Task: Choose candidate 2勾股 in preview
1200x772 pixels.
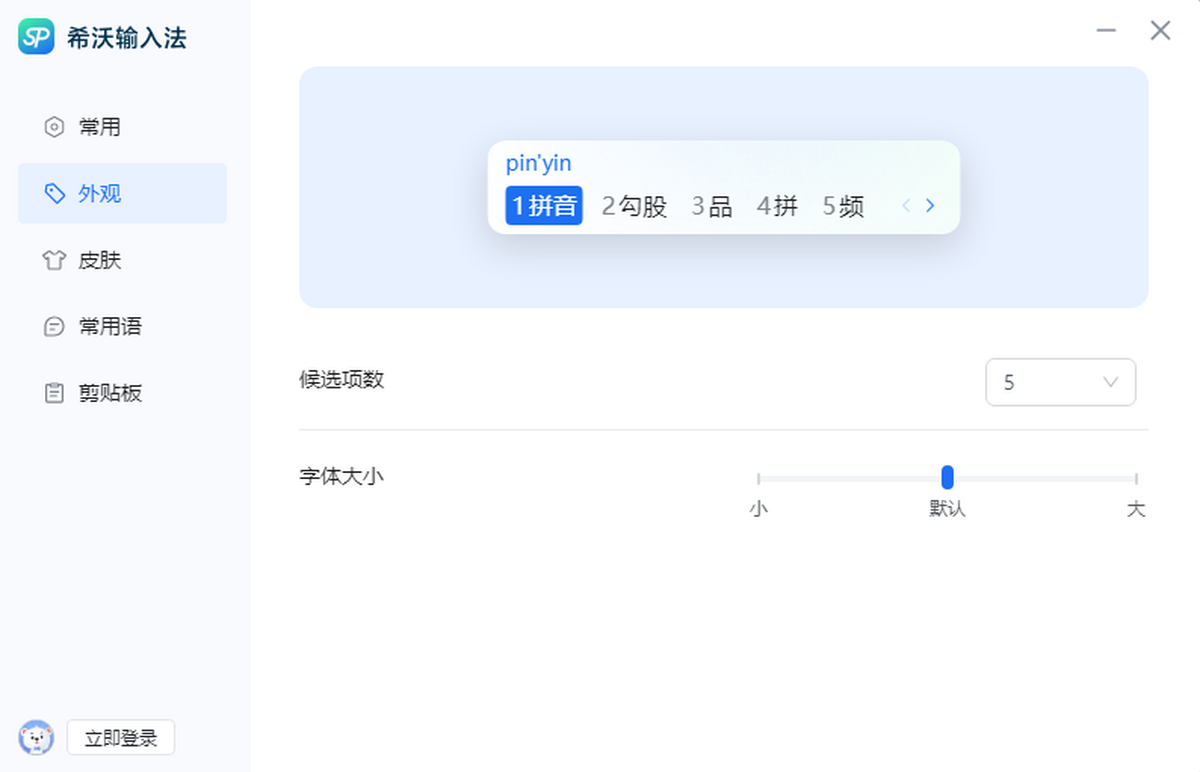Action: click(x=634, y=206)
